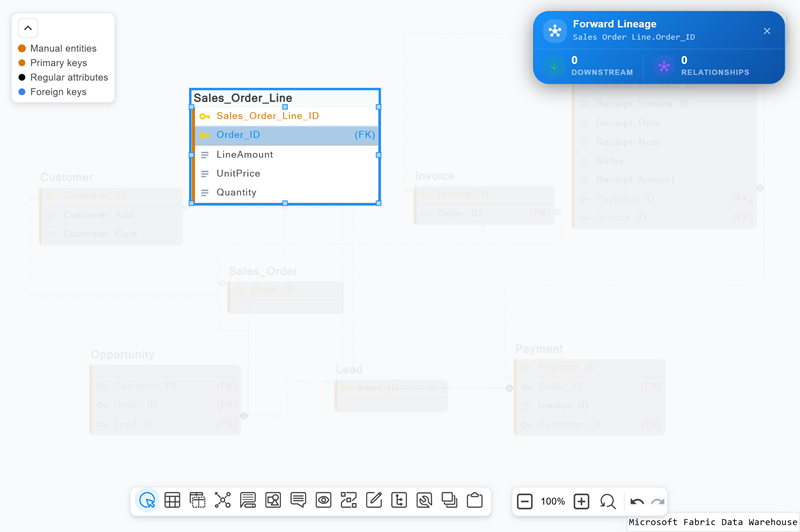This screenshot has height=532, width=800.
Task: Click the dimmed Receipt_Date attribute
Action: [x=628, y=123]
